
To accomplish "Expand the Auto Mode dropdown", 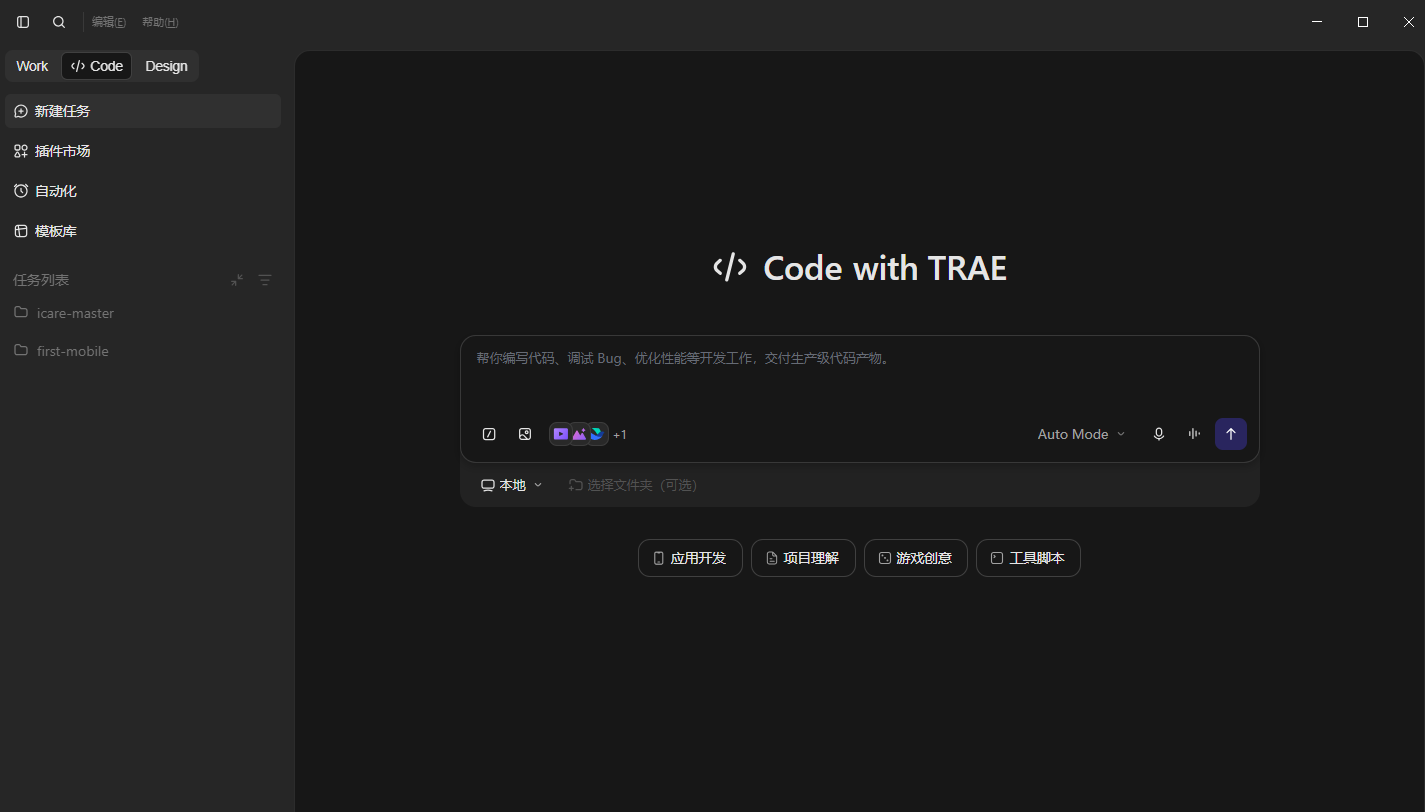I will (x=1081, y=434).
